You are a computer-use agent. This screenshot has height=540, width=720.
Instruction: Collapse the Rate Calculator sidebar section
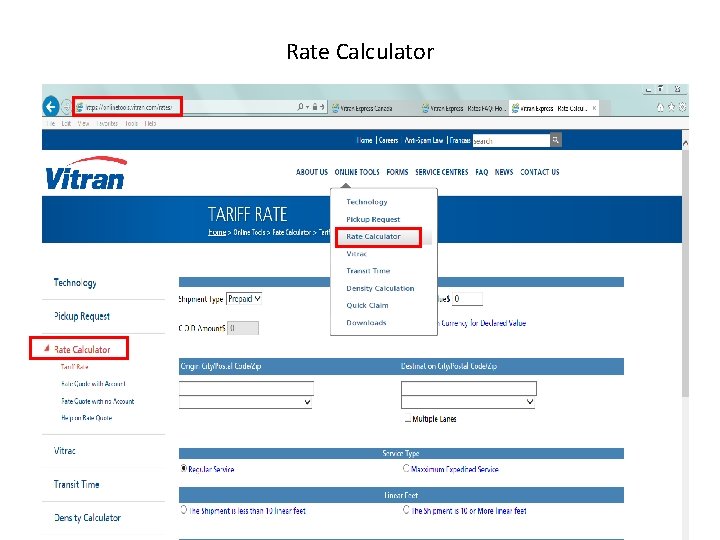coord(47,349)
